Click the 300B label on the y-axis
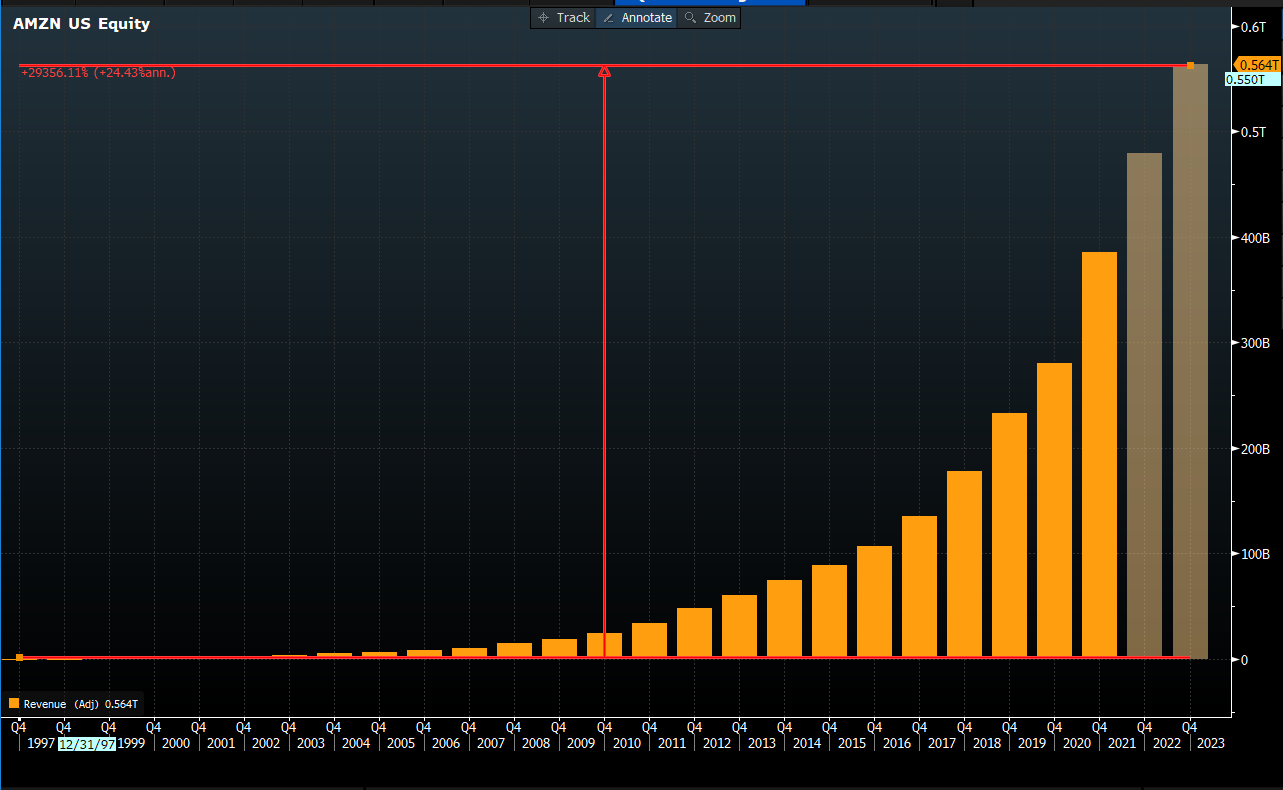This screenshot has height=790, width=1283. click(1255, 343)
